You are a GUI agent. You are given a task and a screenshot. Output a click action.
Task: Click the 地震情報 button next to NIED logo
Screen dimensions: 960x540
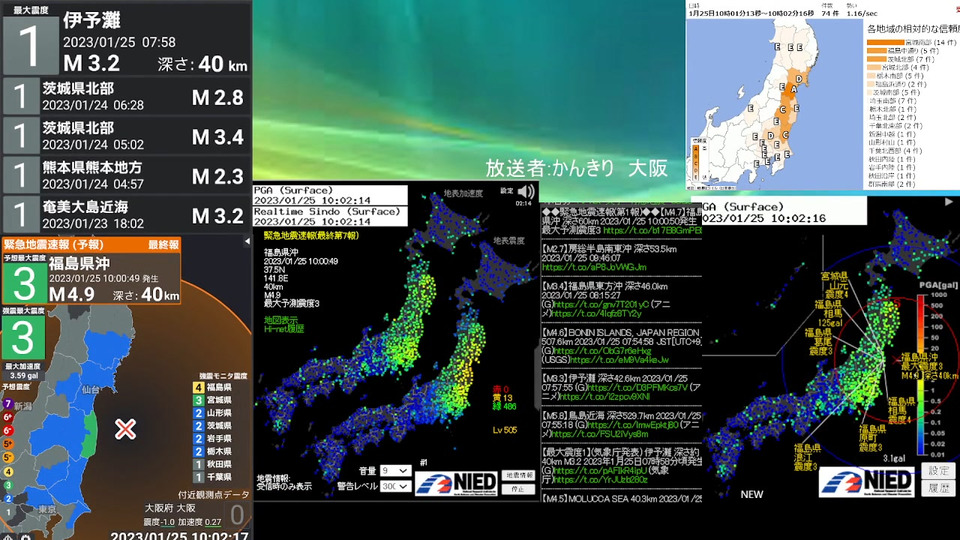(518, 475)
